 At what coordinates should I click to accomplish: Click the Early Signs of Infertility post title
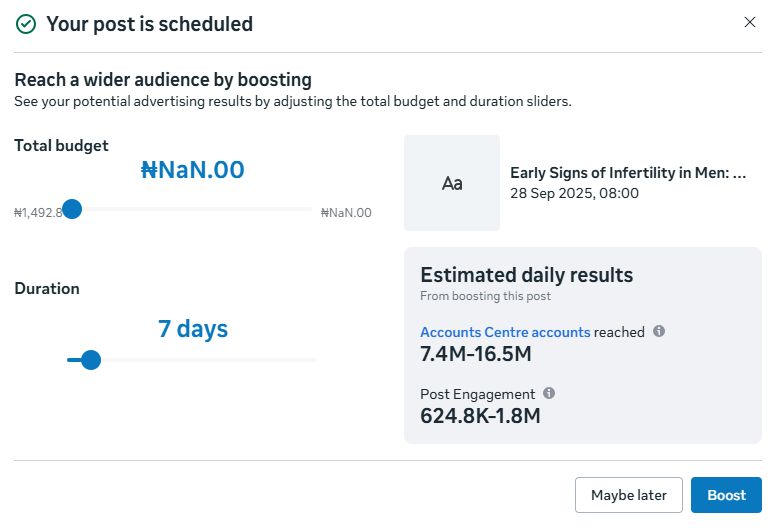628,173
